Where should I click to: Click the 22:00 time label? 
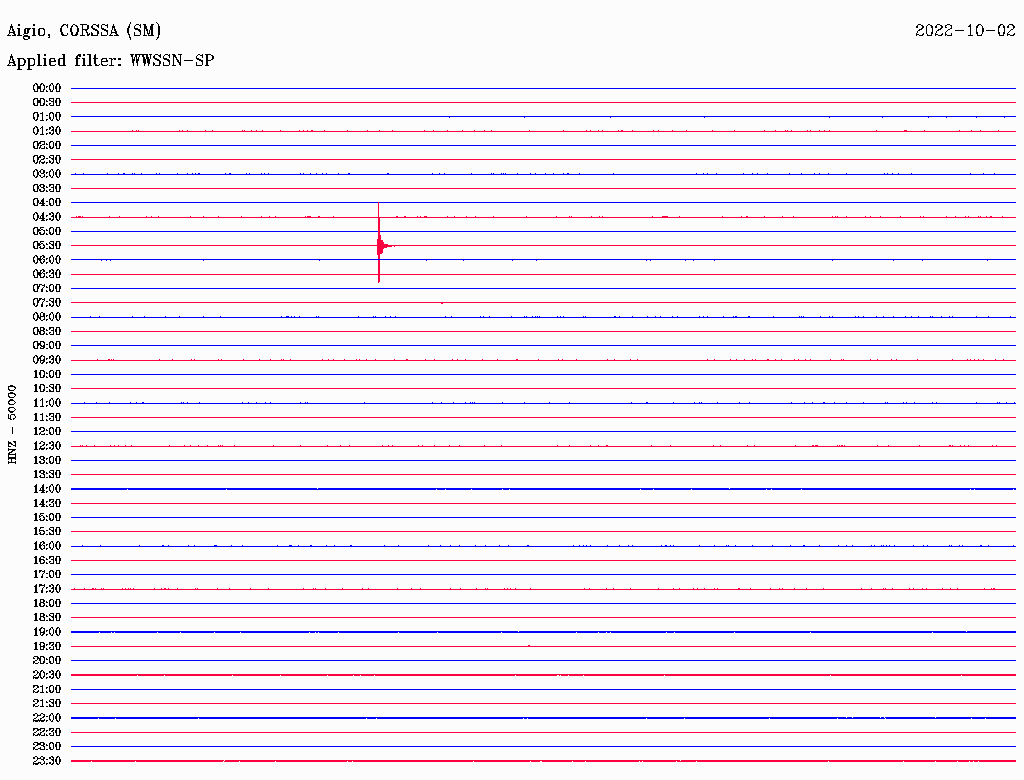click(47, 718)
